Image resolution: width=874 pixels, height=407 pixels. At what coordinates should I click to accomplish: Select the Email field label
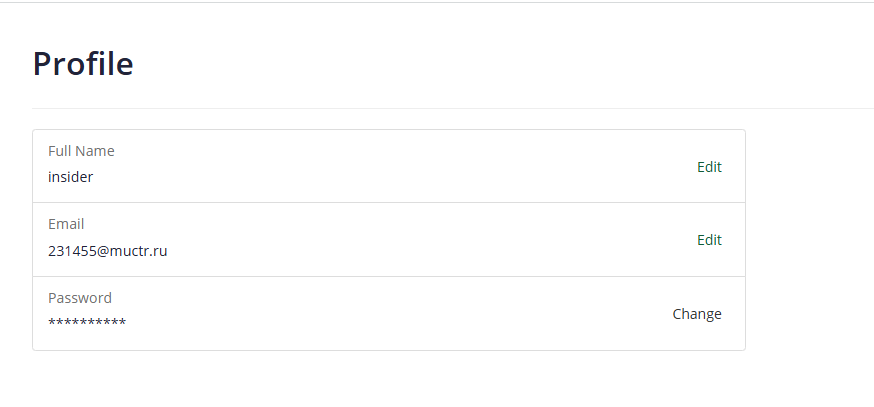click(x=66, y=224)
